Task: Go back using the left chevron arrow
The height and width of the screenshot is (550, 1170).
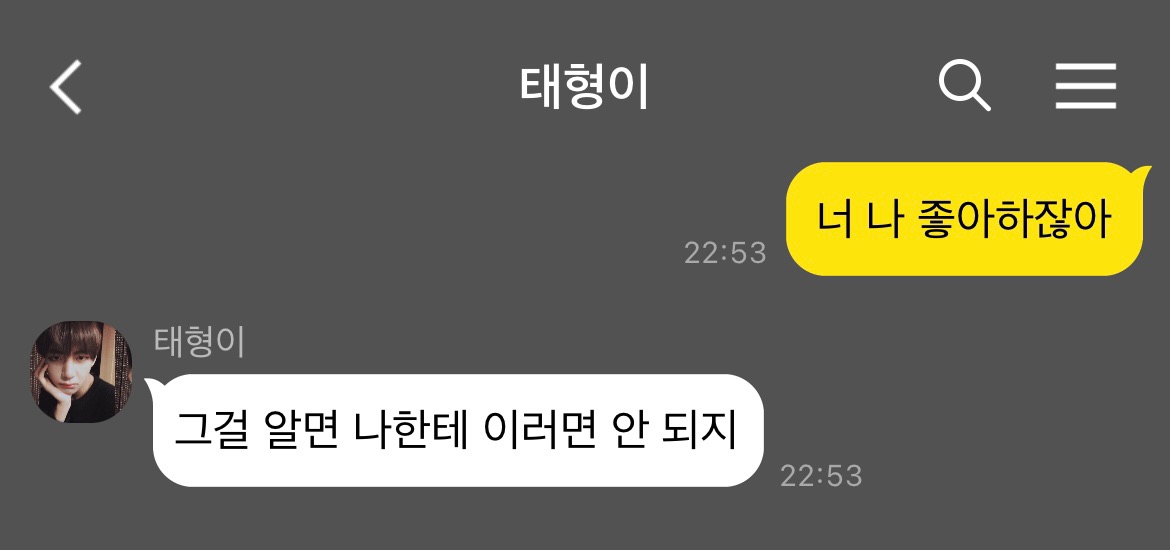Action: pos(66,87)
